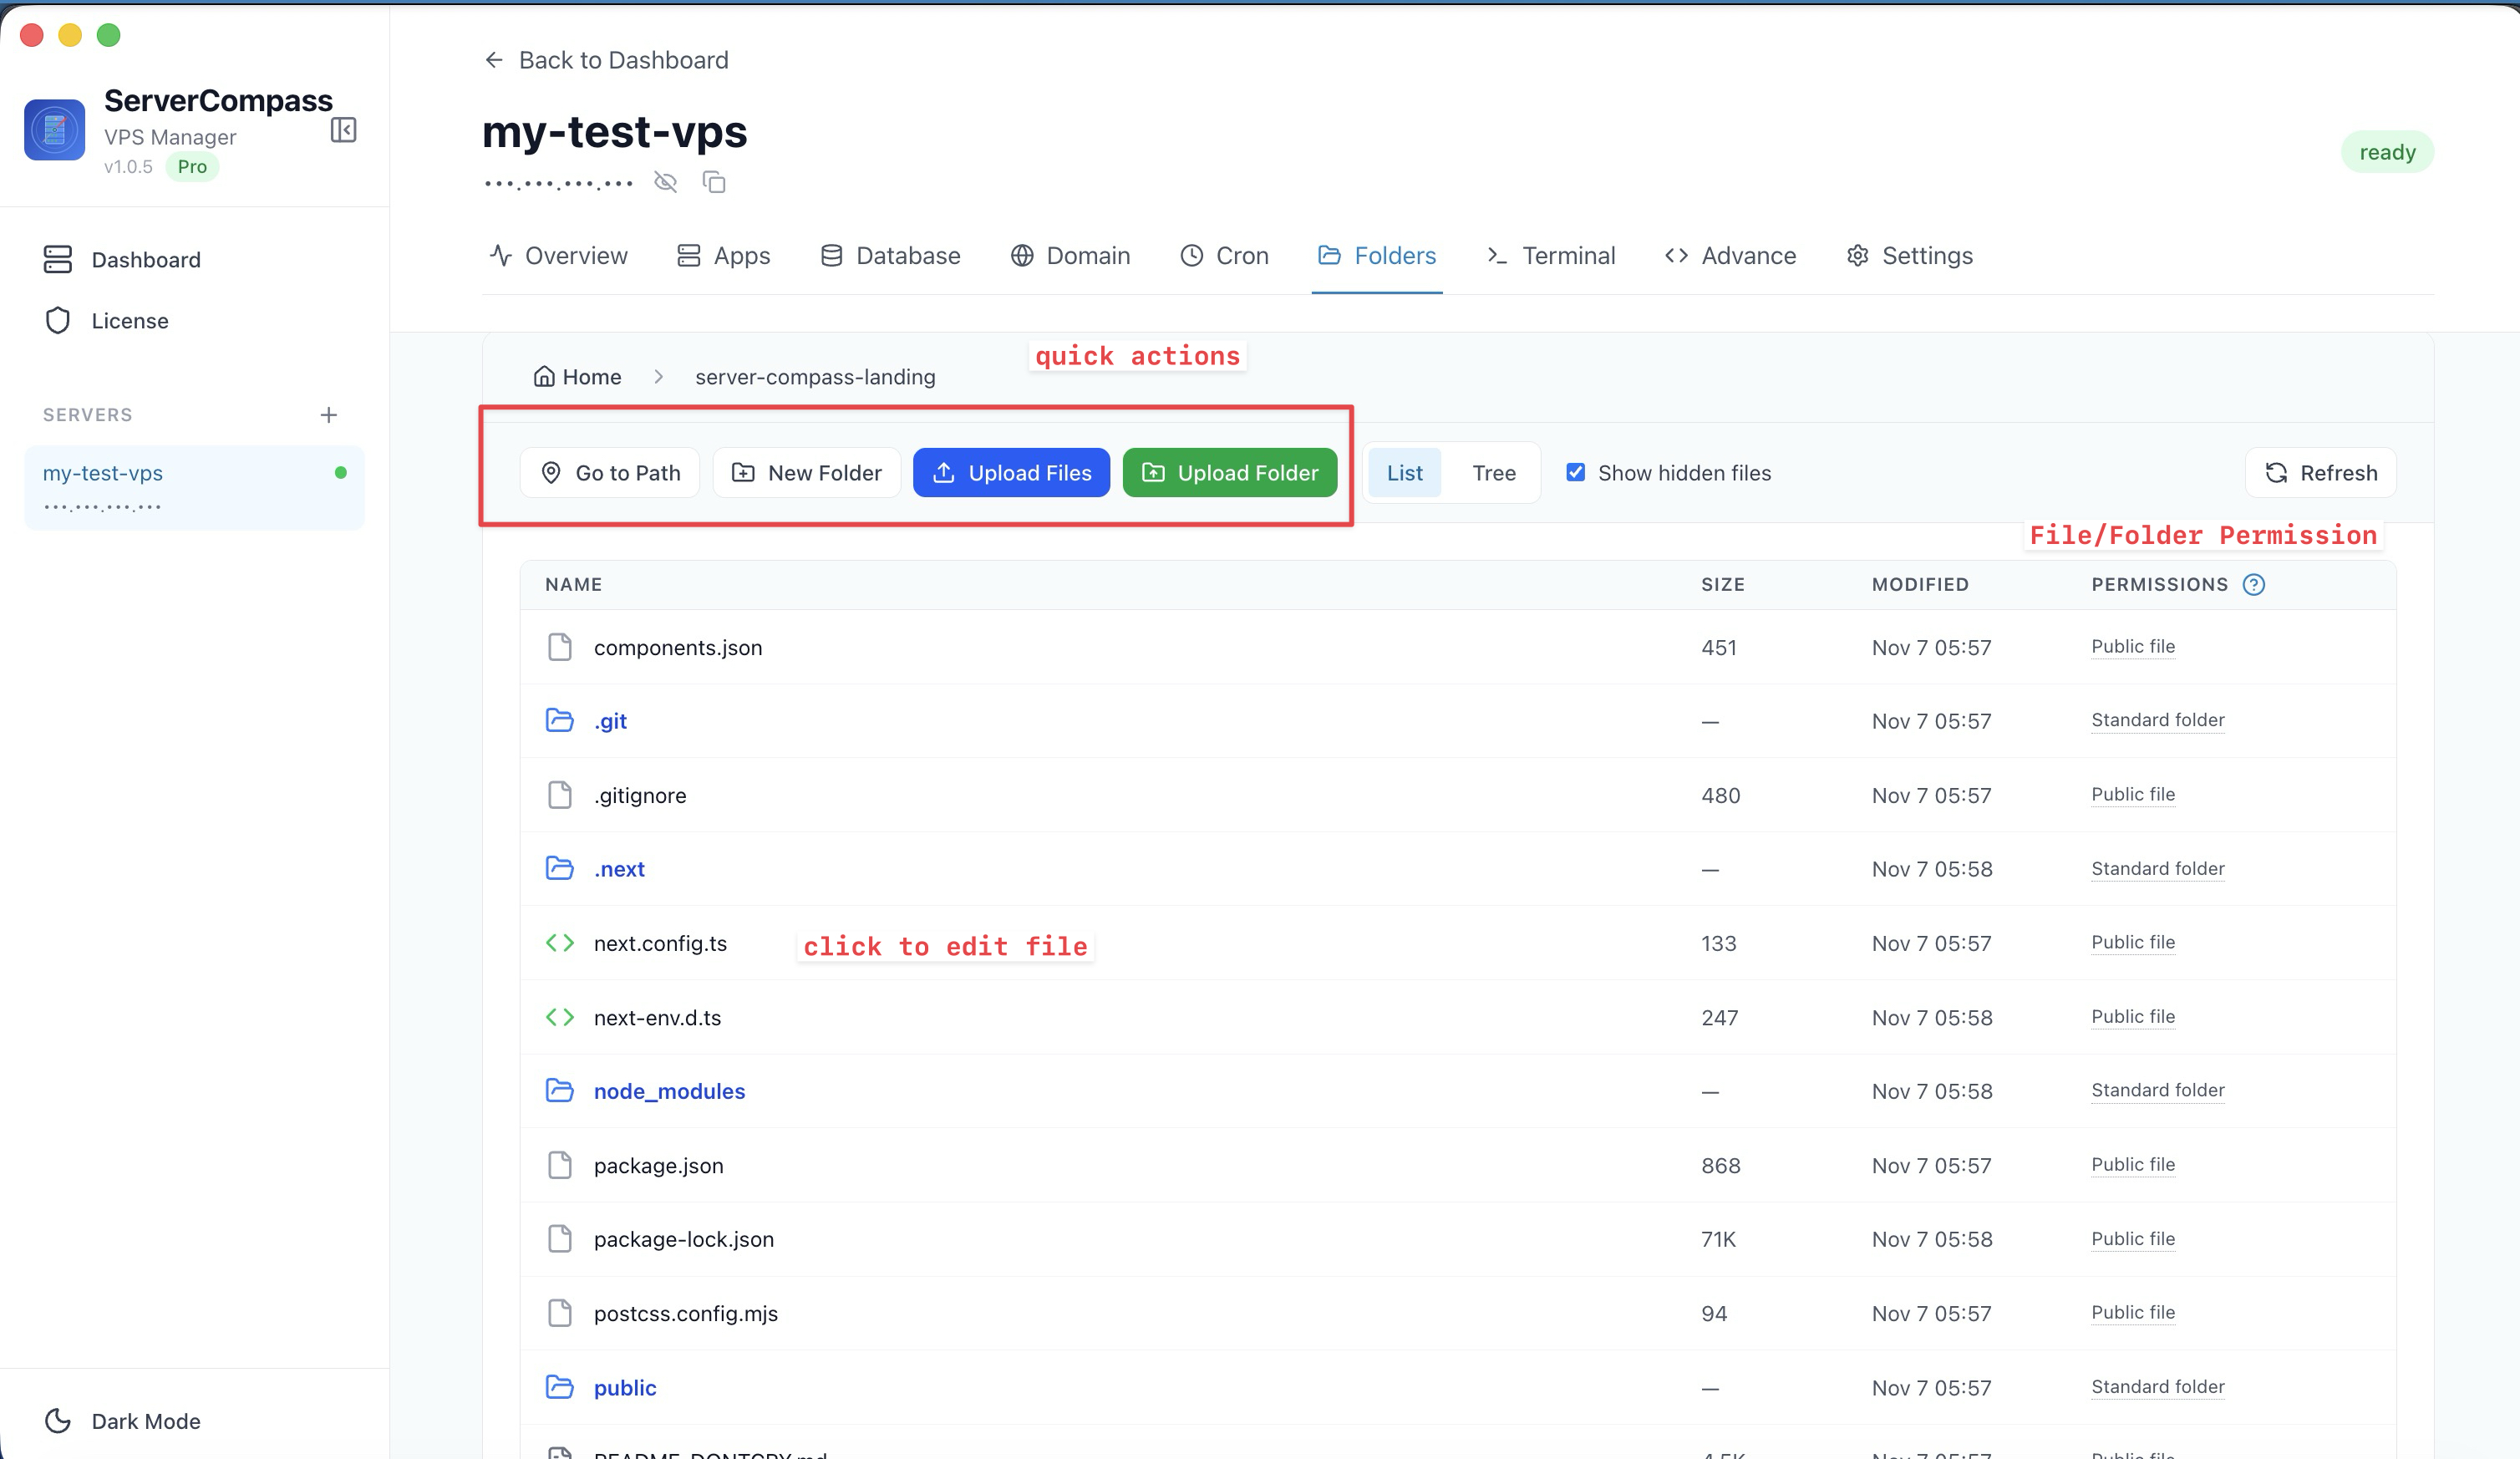Open node_modules folder
This screenshot has height=1459, width=2520.
click(x=669, y=1091)
